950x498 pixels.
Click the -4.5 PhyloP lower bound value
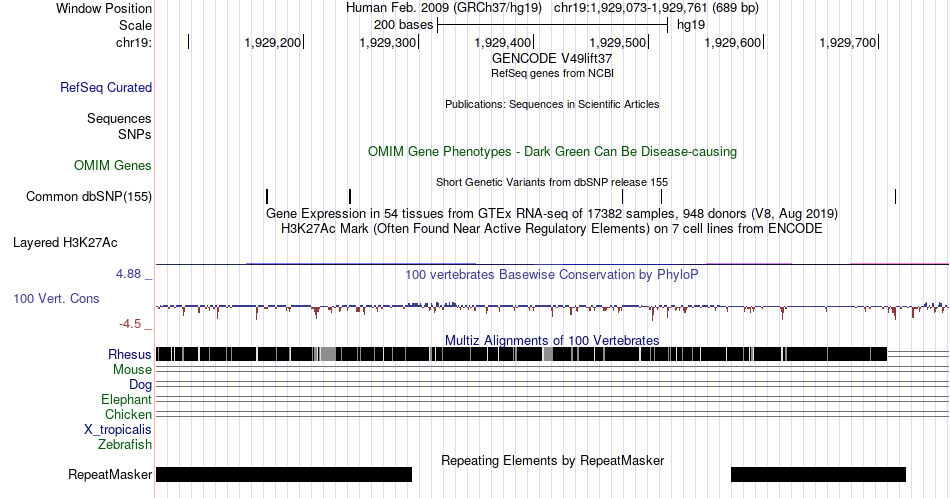pos(130,324)
